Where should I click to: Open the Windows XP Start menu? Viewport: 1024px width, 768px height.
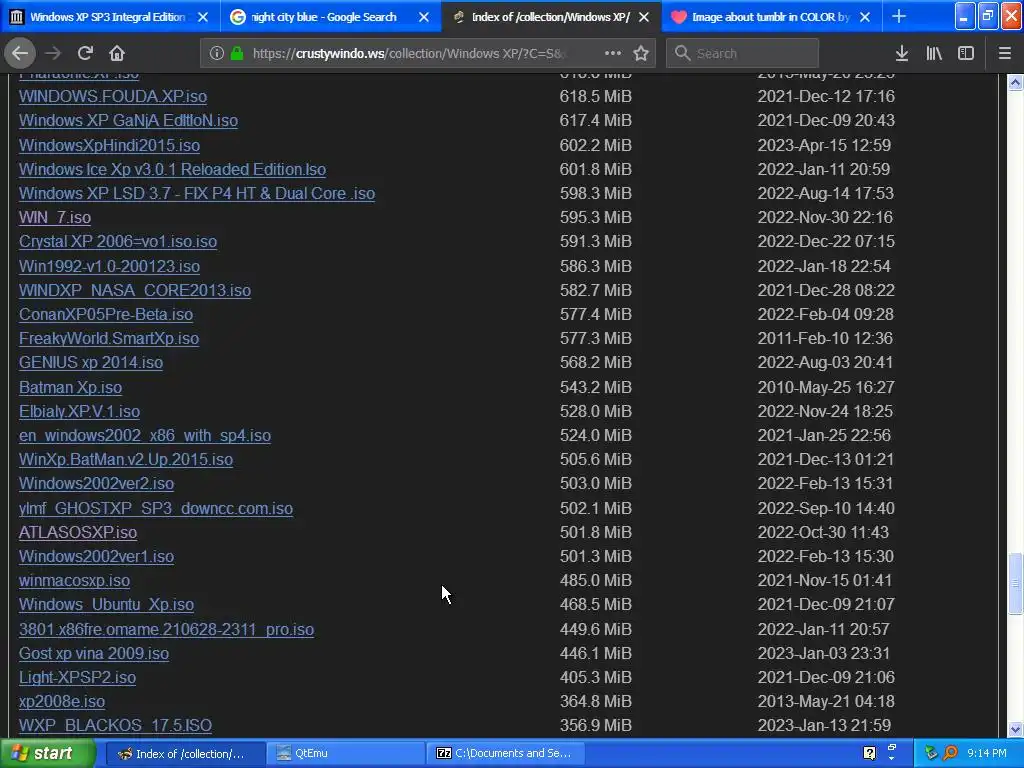coord(47,754)
